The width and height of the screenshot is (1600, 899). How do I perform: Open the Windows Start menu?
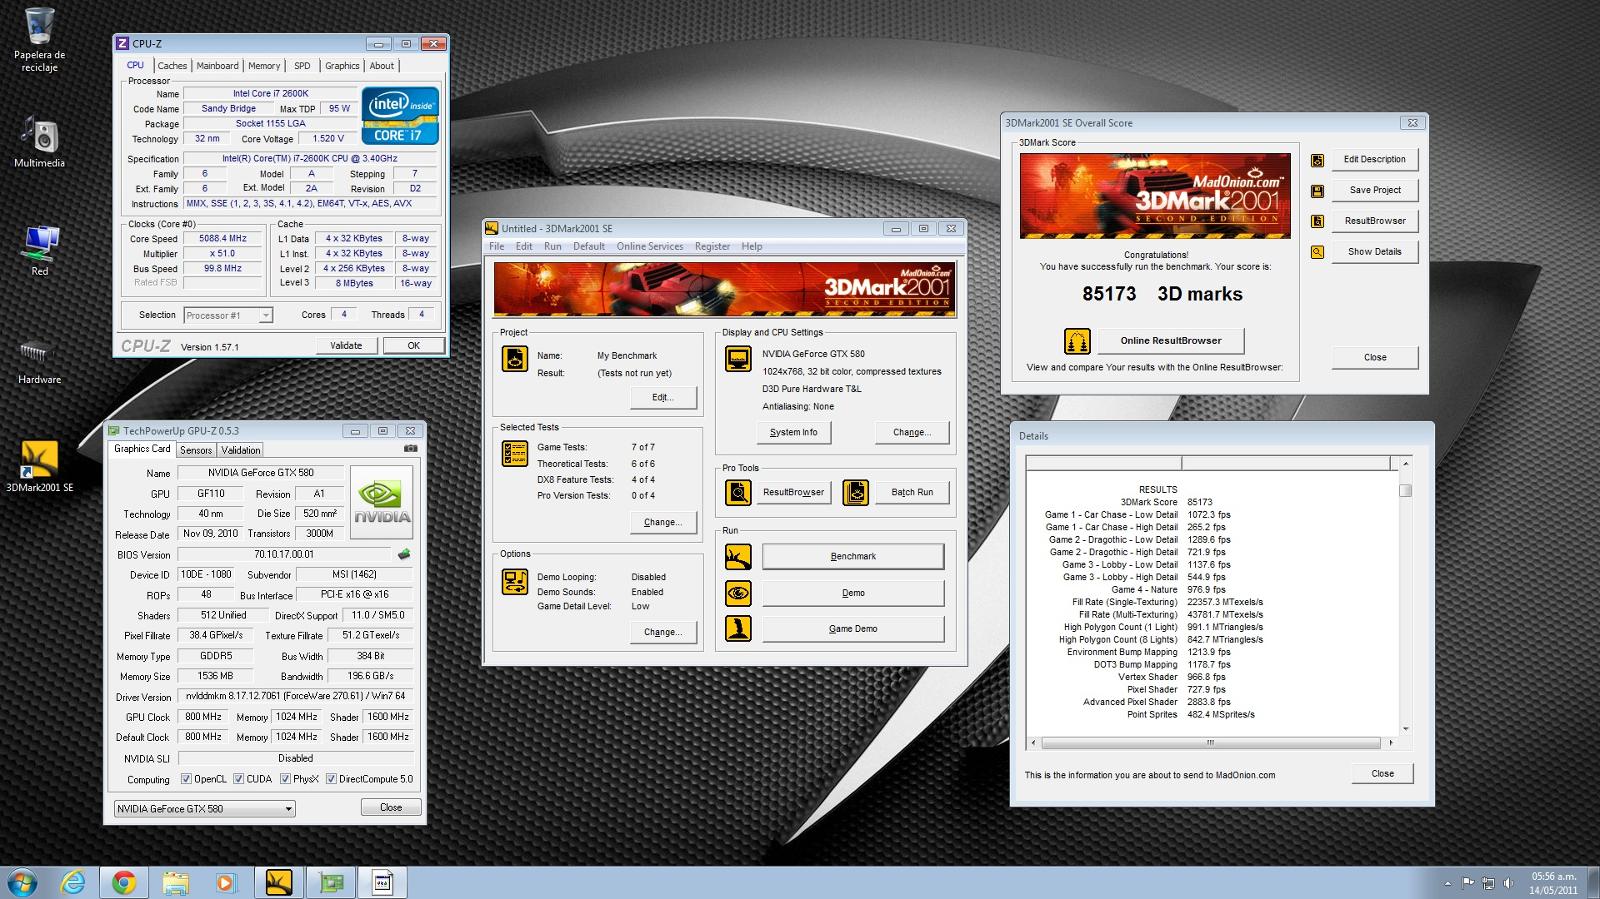[22, 882]
